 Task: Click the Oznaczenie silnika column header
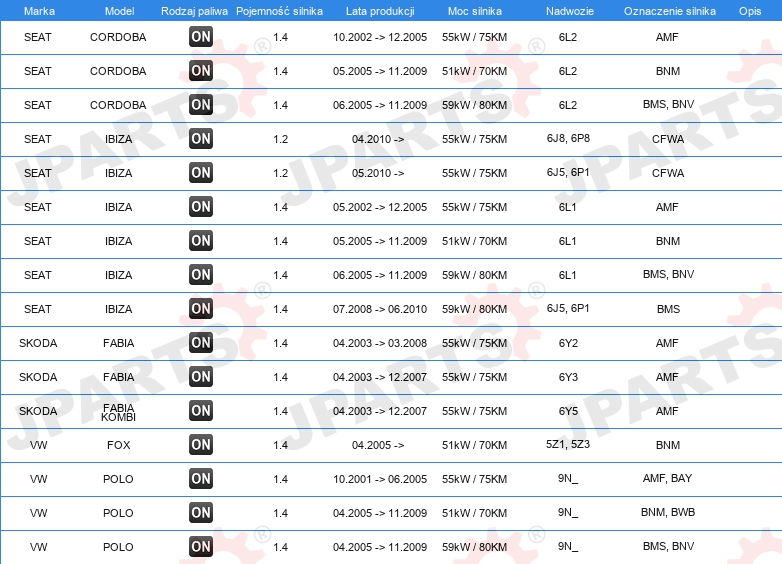pos(670,11)
